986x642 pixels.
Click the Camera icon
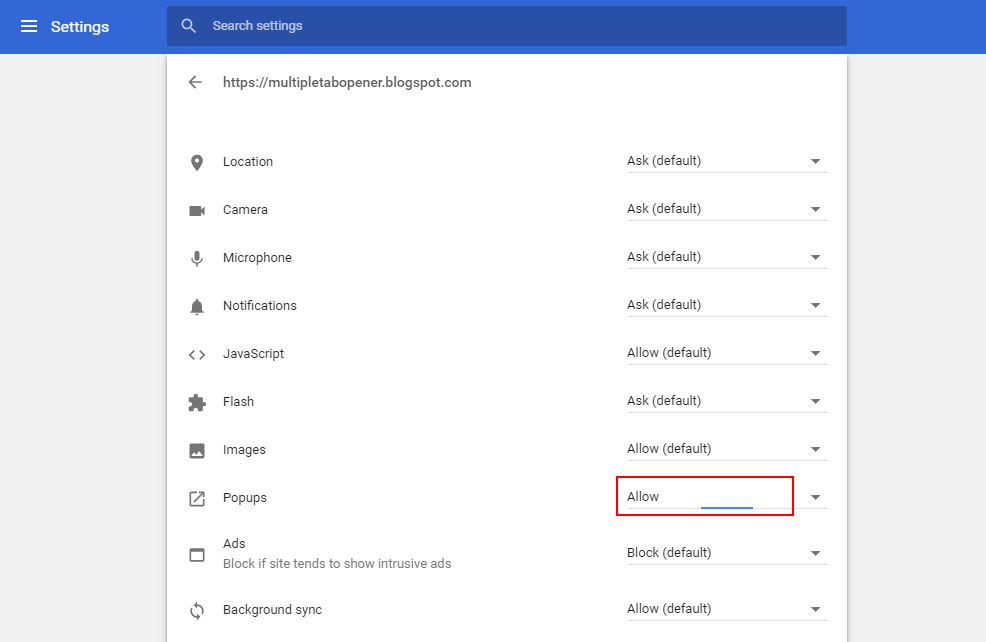tap(197, 210)
